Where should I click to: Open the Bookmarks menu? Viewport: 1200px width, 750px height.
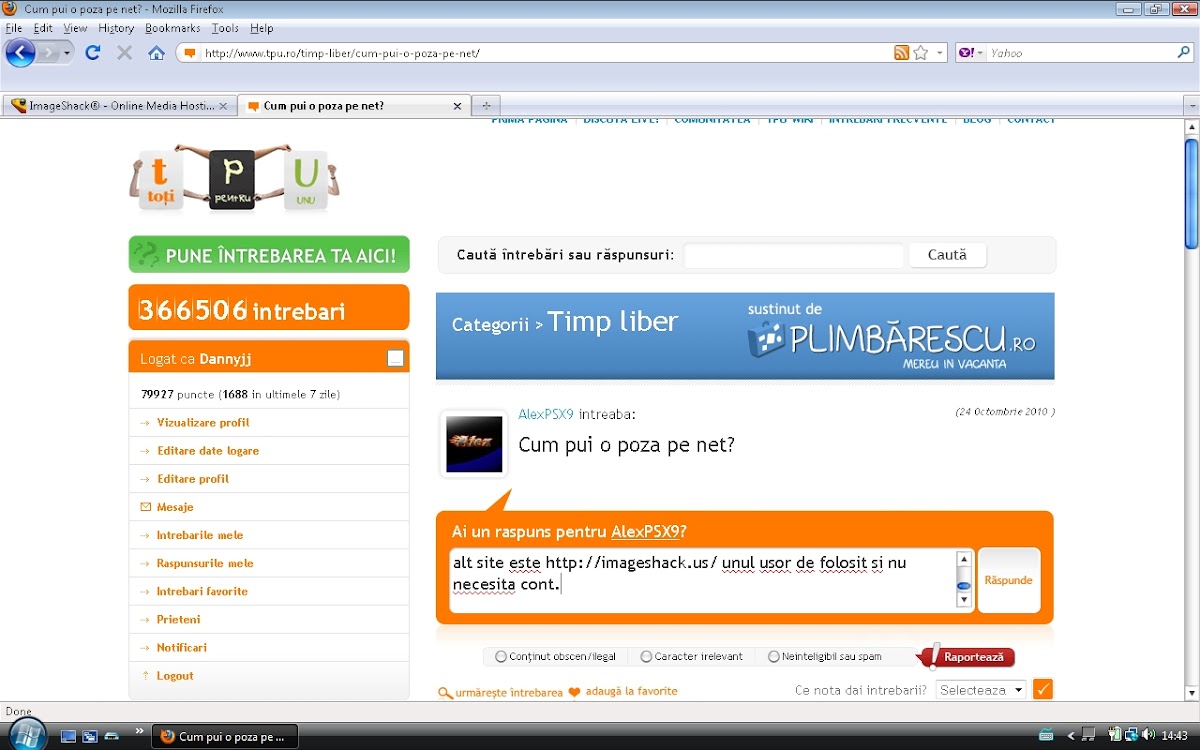click(173, 28)
